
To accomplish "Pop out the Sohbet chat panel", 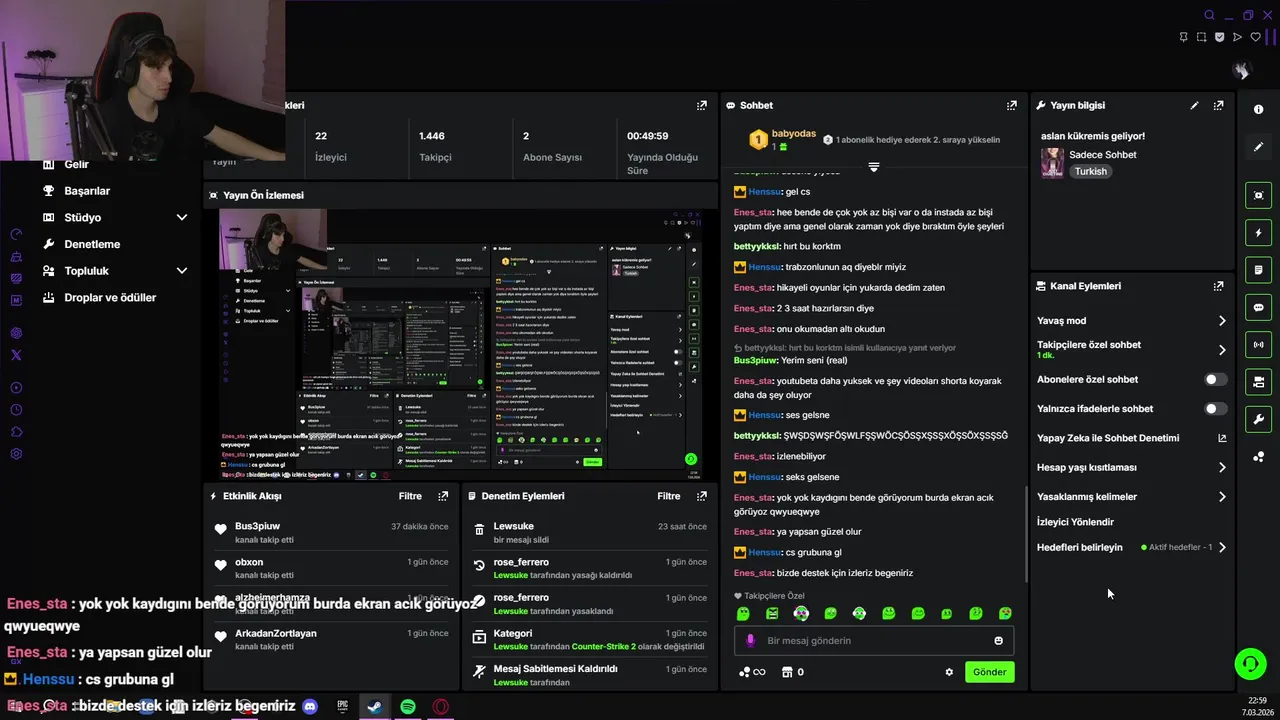I will click(1012, 105).
